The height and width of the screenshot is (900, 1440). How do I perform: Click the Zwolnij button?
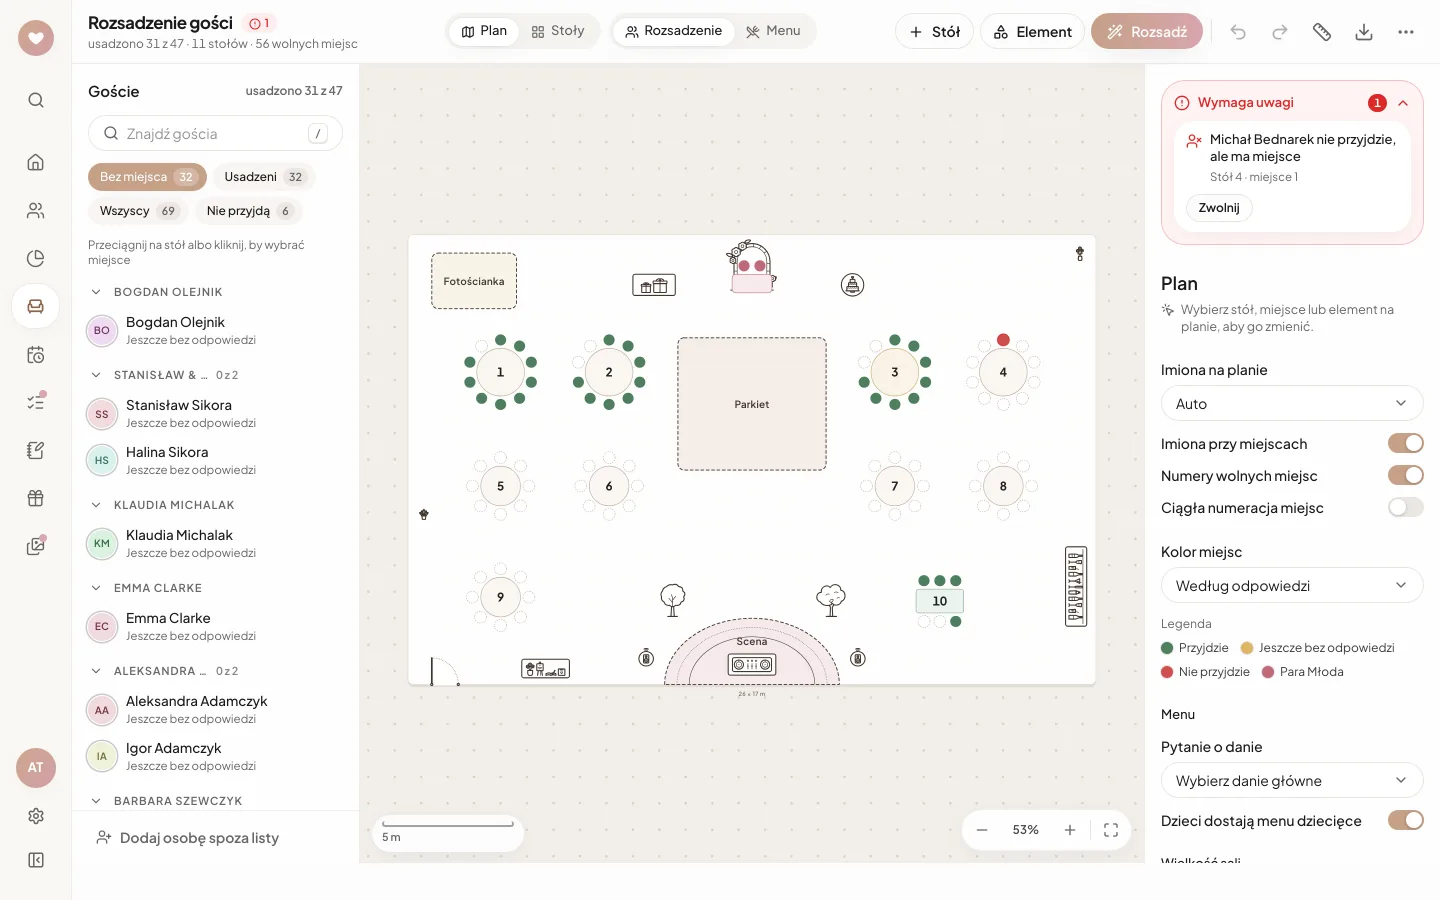[1219, 208]
